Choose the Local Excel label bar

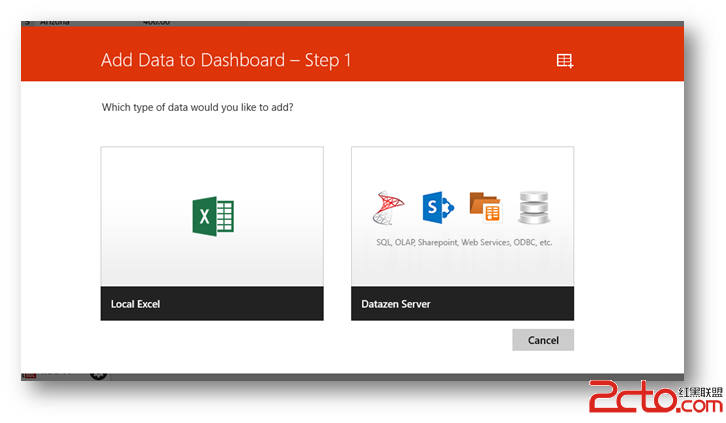[x=212, y=304]
